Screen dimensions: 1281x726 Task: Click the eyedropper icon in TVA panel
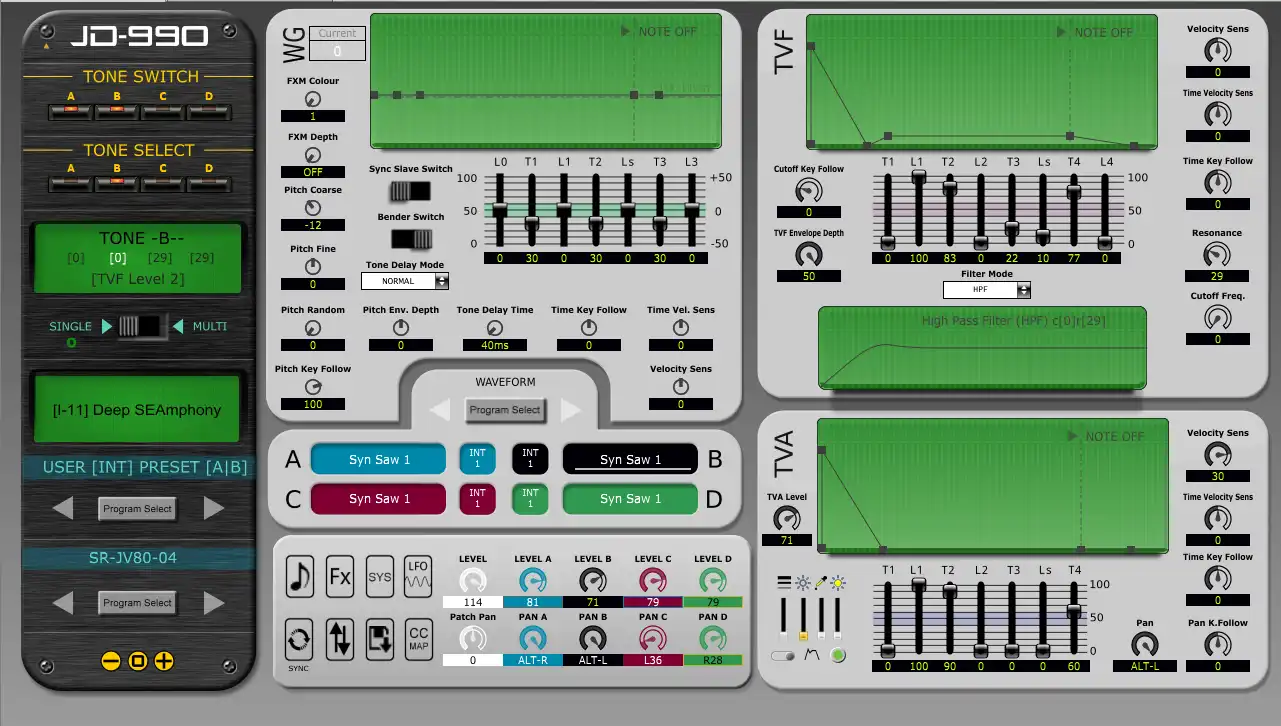click(821, 582)
